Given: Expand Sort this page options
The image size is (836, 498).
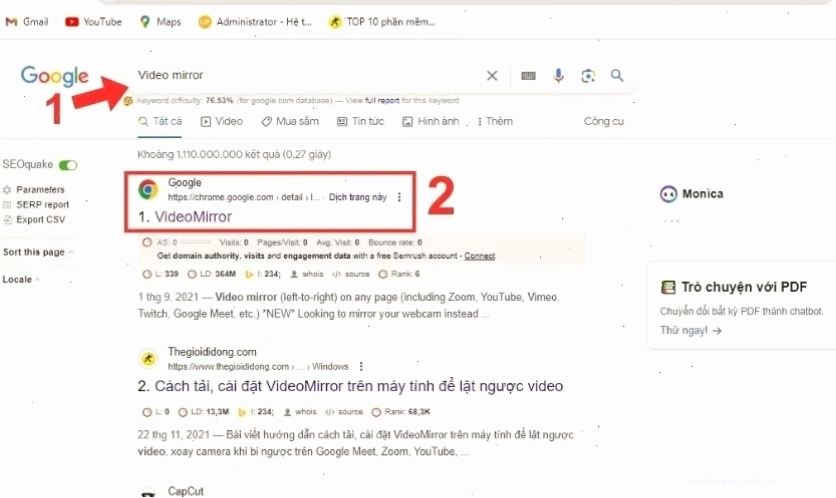Looking at the screenshot, I should (x=38, y=252).
